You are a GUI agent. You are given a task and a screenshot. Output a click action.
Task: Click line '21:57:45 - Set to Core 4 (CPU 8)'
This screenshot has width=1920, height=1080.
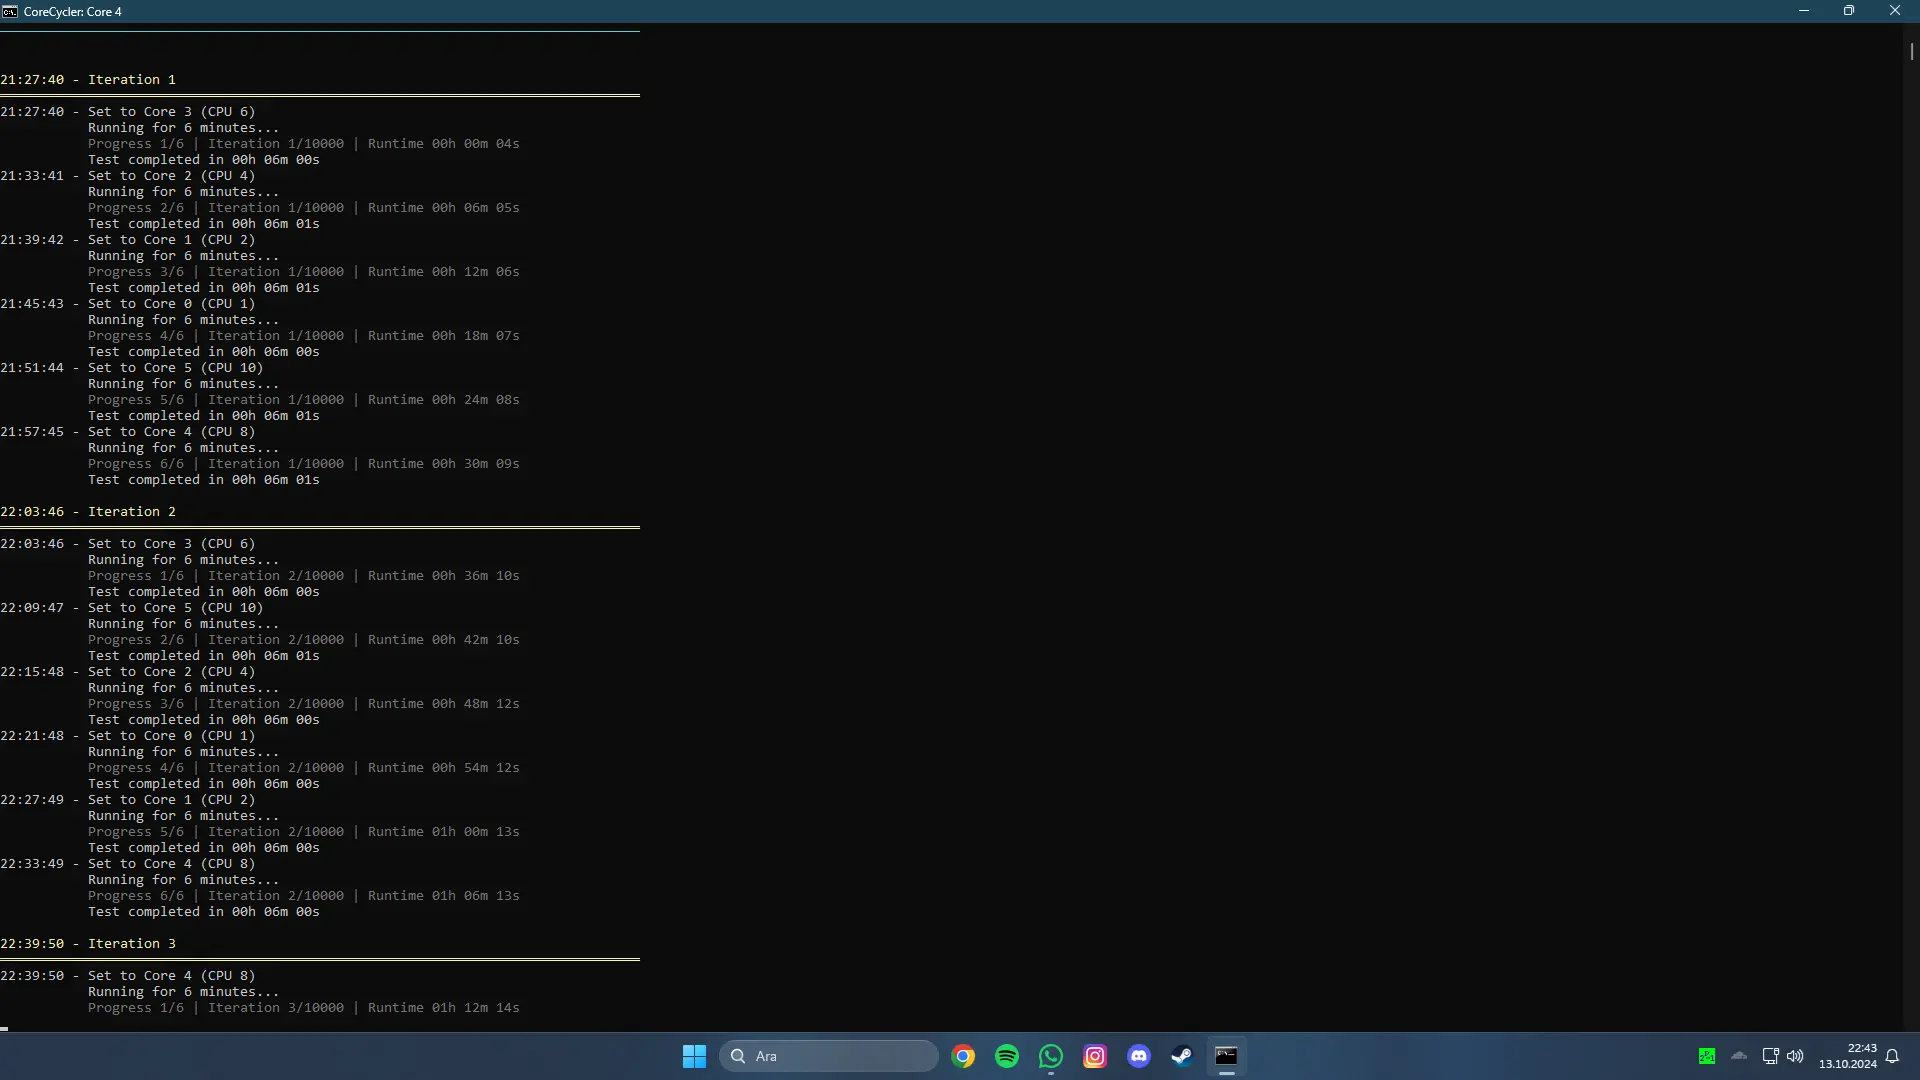tap(128, 432)
